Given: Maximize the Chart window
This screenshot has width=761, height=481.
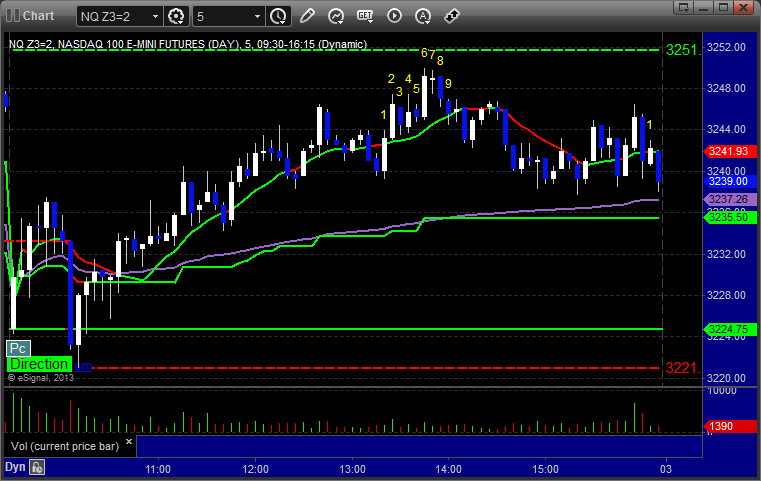Looking at the screenshot, I should 723,7.
